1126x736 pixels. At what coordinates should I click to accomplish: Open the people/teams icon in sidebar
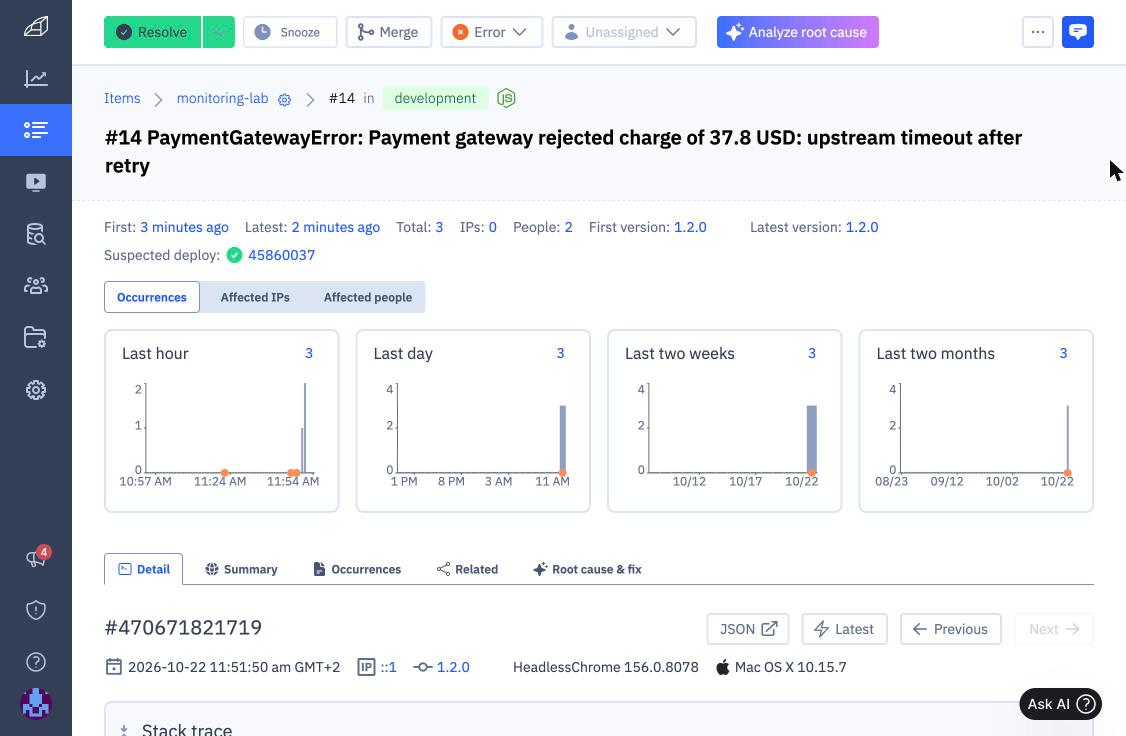(36, 286)
